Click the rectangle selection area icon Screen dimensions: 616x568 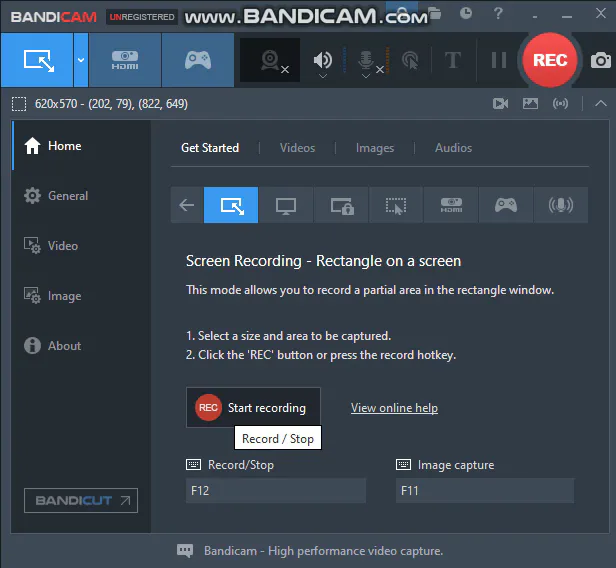point(19,104)
